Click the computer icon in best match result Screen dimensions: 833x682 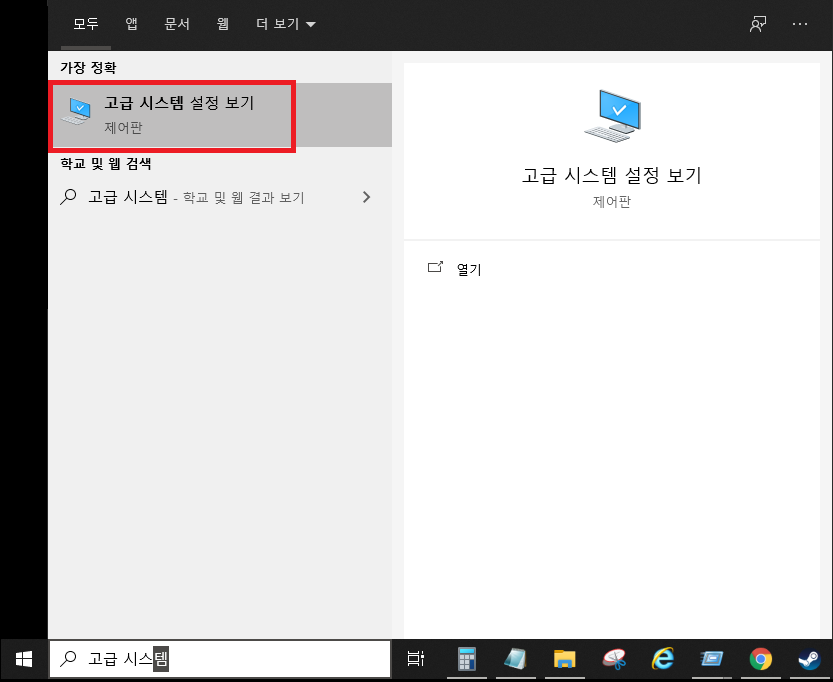[76, 111]
